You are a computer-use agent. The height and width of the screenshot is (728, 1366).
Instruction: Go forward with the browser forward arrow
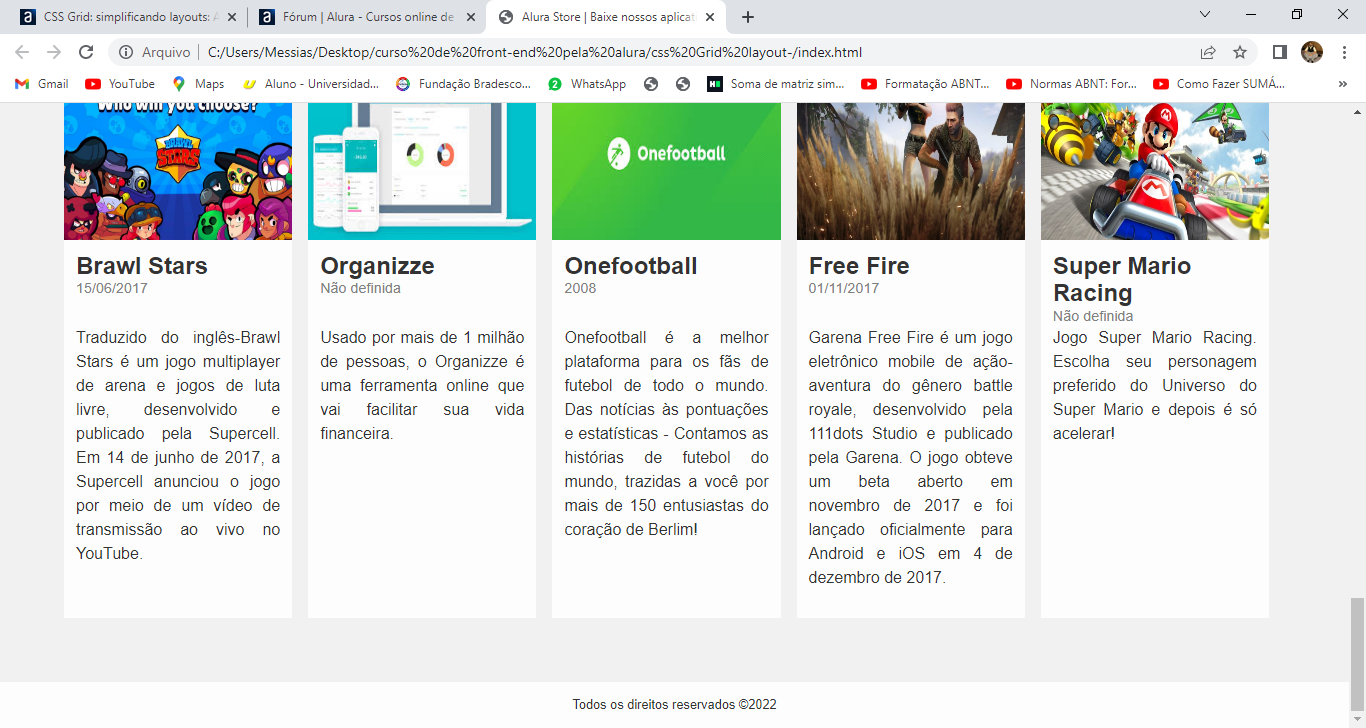pos(54,52)
